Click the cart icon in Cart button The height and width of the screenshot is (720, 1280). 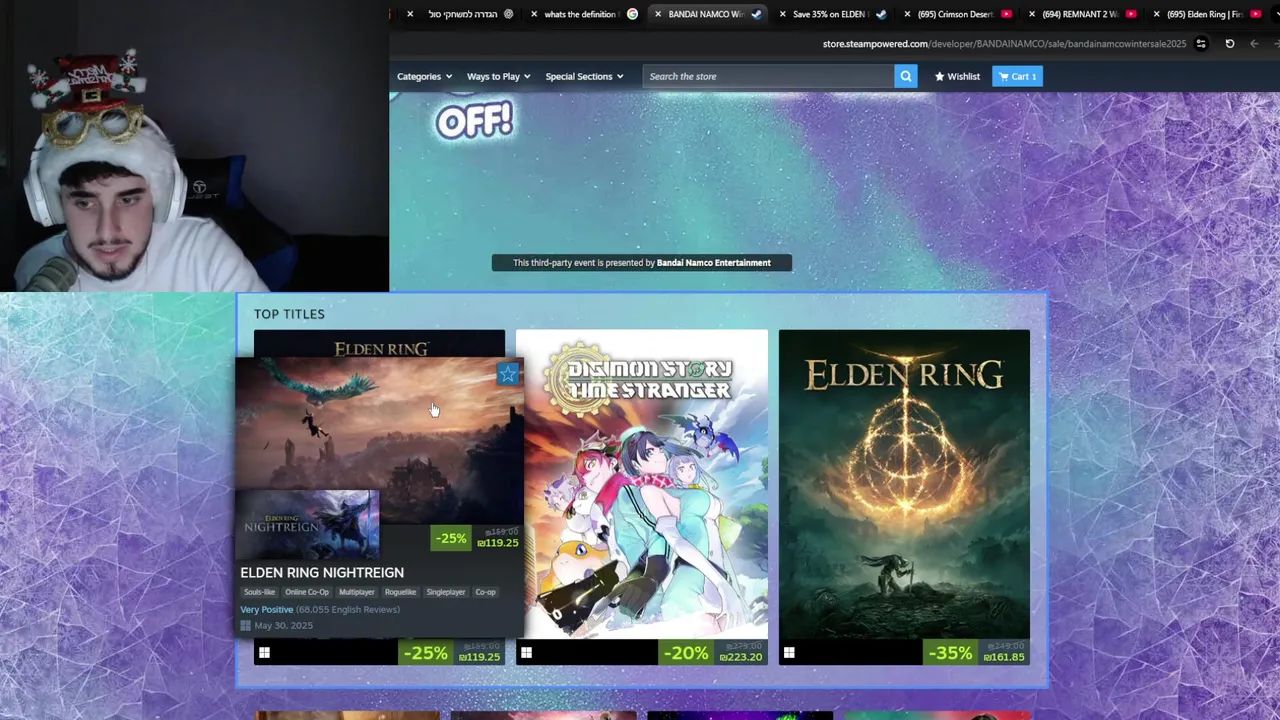[x=1003, y=76]
